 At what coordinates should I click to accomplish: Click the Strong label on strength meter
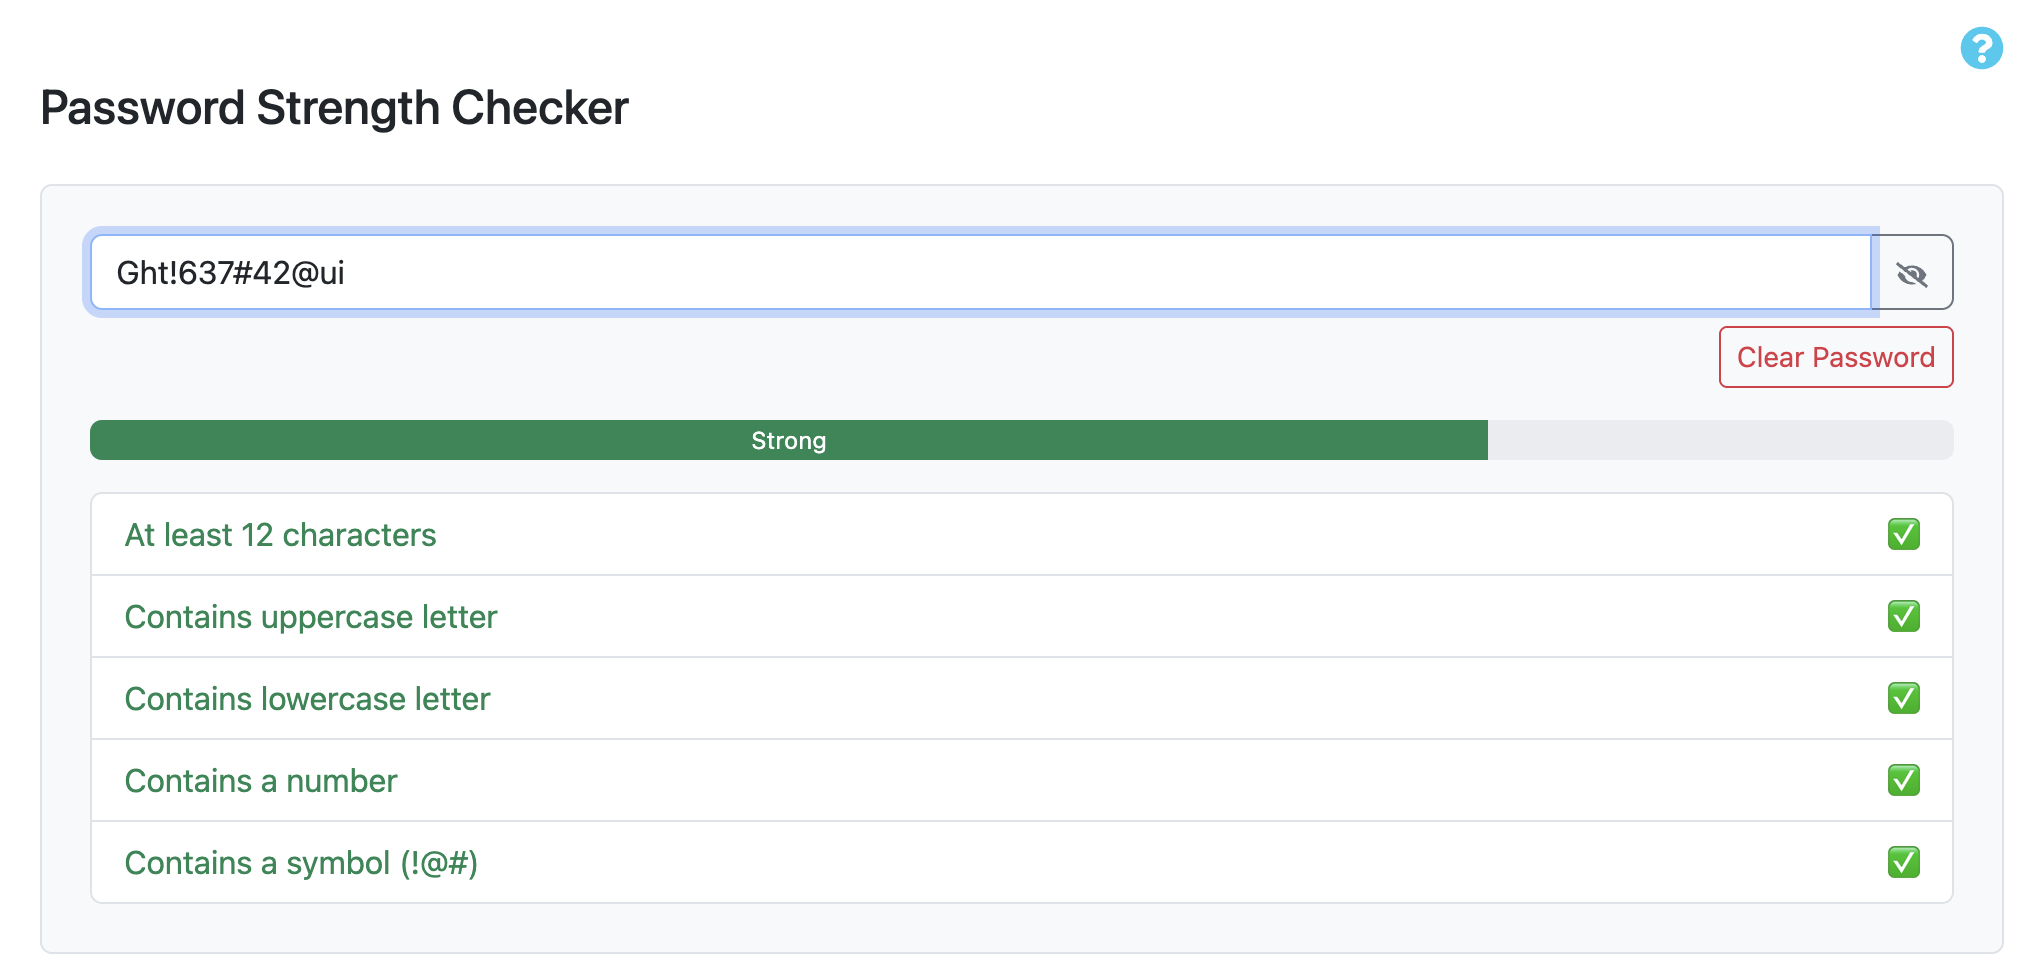coord(788,441)
